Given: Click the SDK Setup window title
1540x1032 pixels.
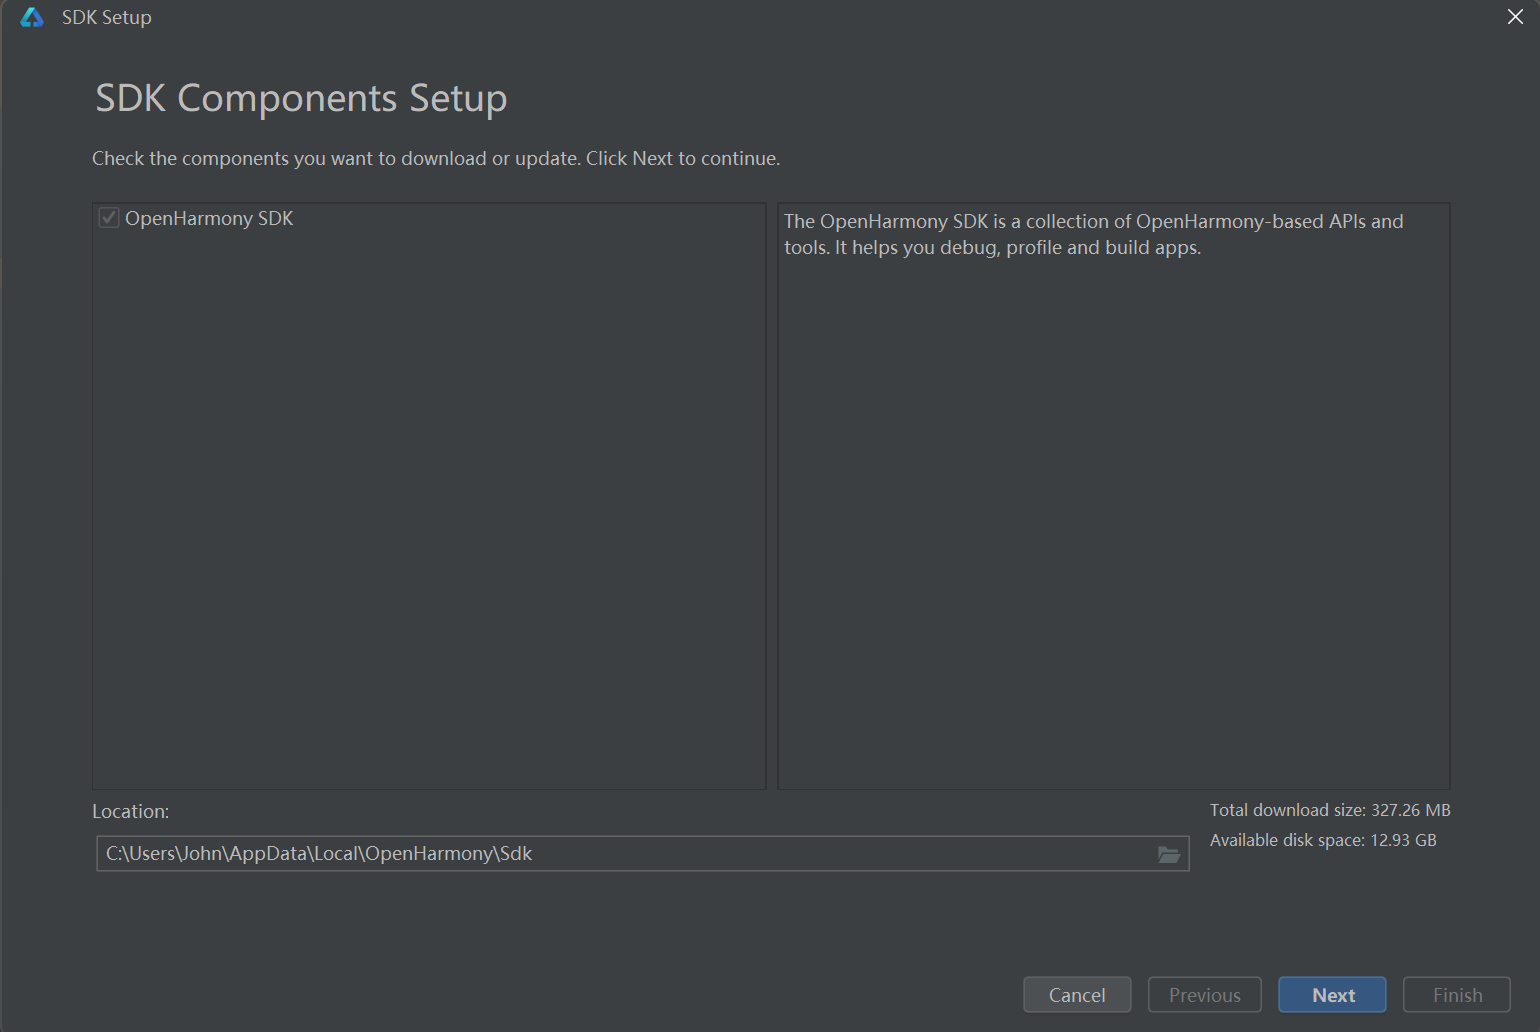Looking at the screenshot, I should 107,17.
